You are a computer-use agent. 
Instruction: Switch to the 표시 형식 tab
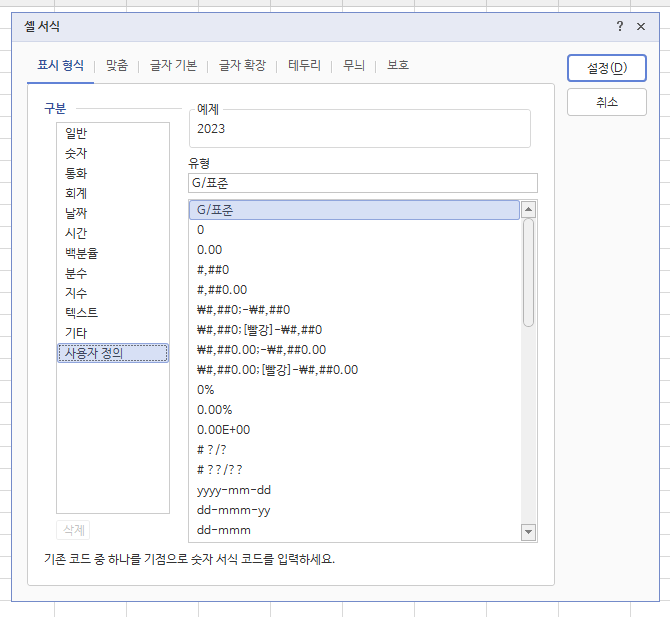pos(60,65)
